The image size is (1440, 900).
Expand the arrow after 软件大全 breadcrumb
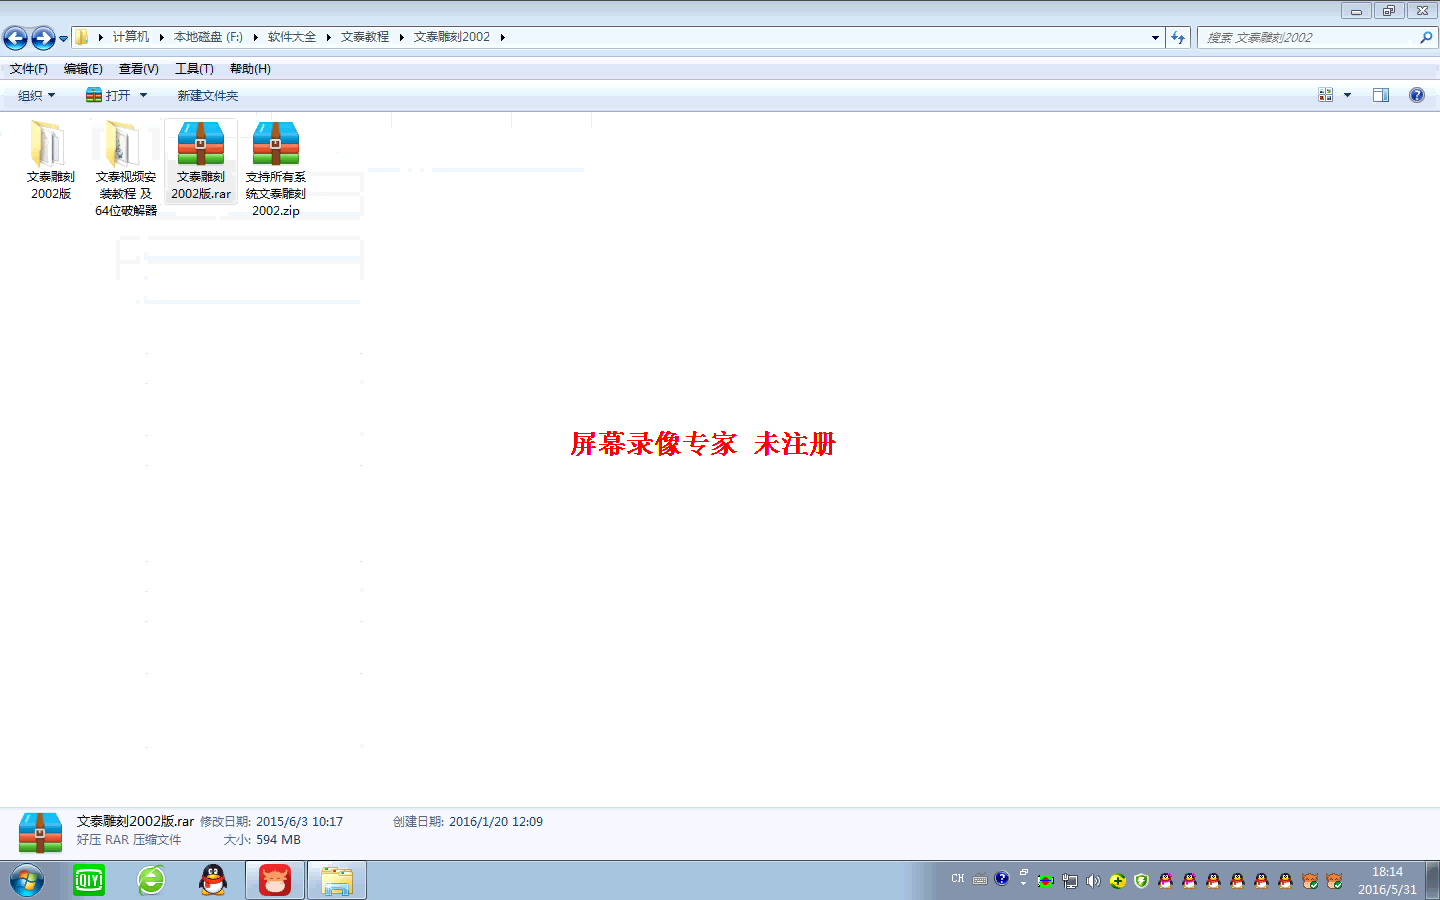pyautogui.click(x=328, y=37)
